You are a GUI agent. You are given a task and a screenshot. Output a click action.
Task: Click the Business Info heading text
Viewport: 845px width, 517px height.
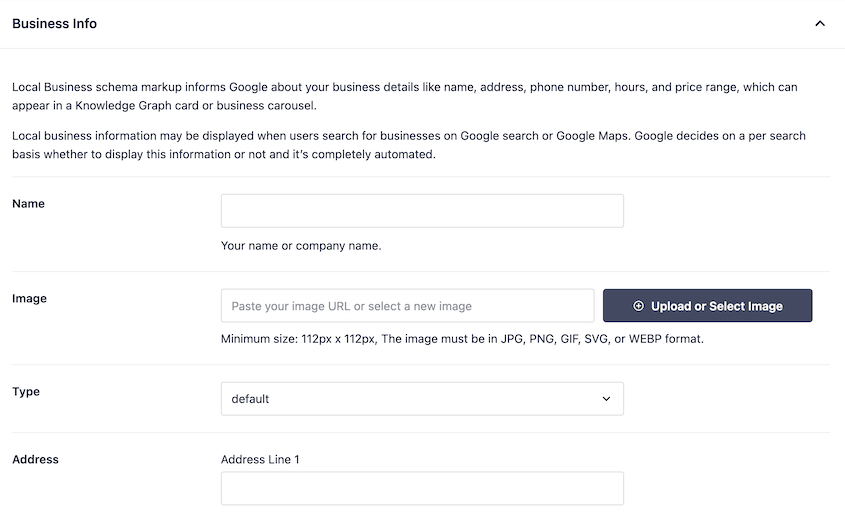[54, 23]
